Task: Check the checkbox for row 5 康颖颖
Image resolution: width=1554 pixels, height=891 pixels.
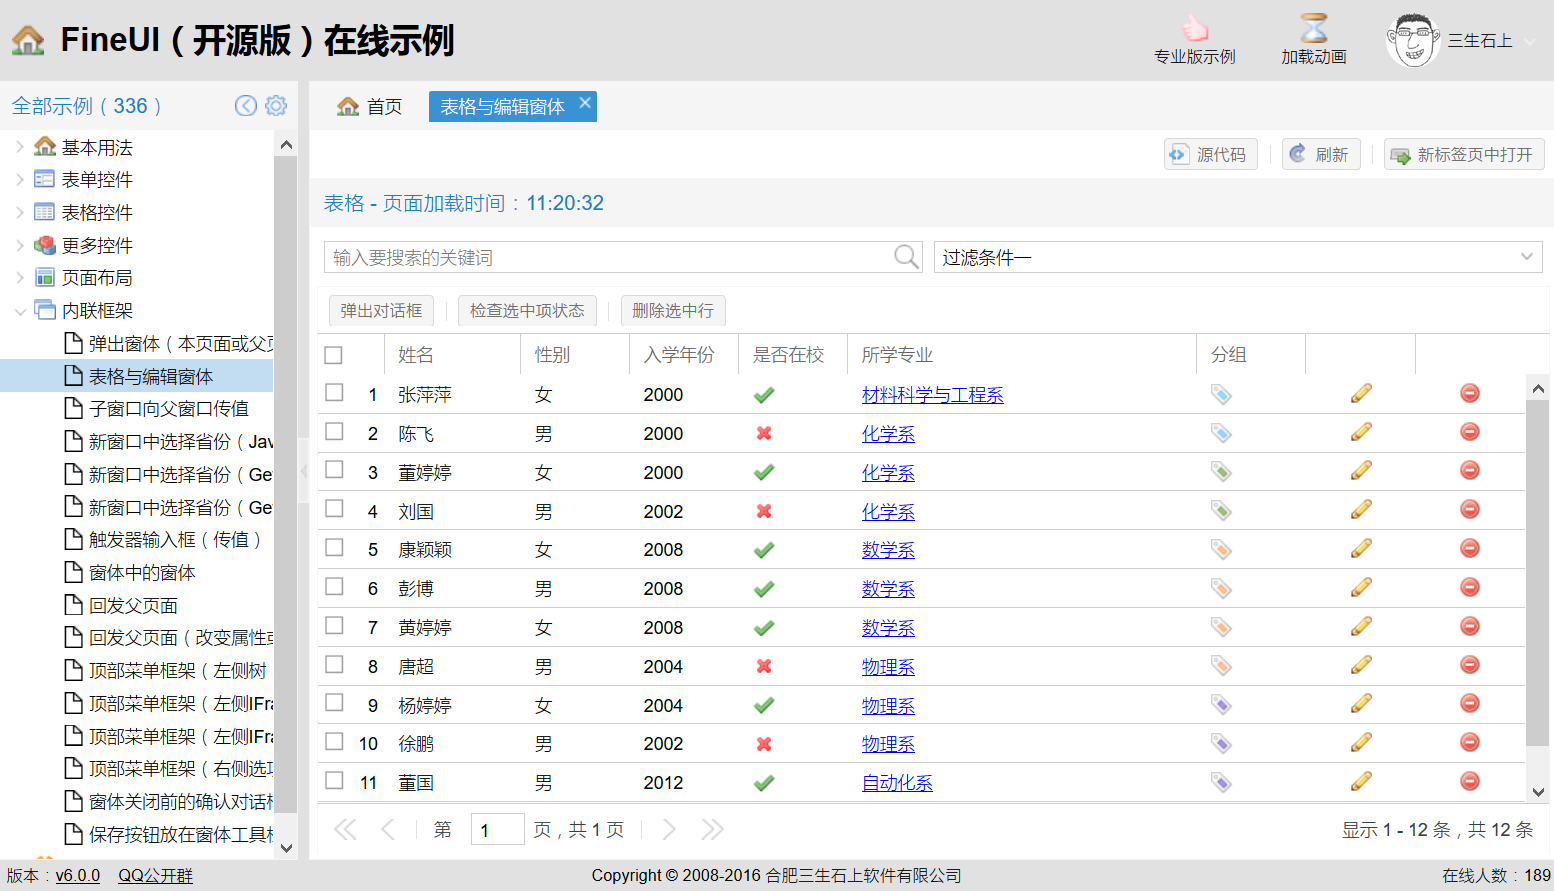Action: click(x=334, y=548)
